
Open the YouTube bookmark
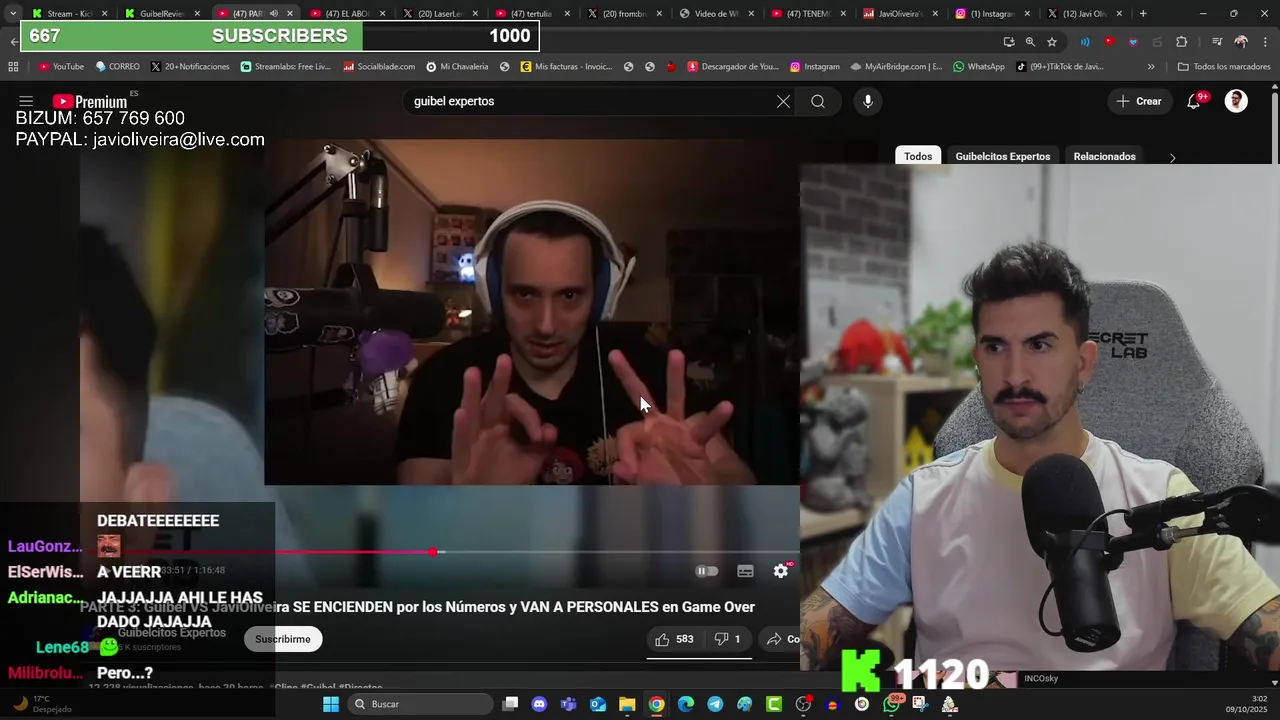pos(61,67)
